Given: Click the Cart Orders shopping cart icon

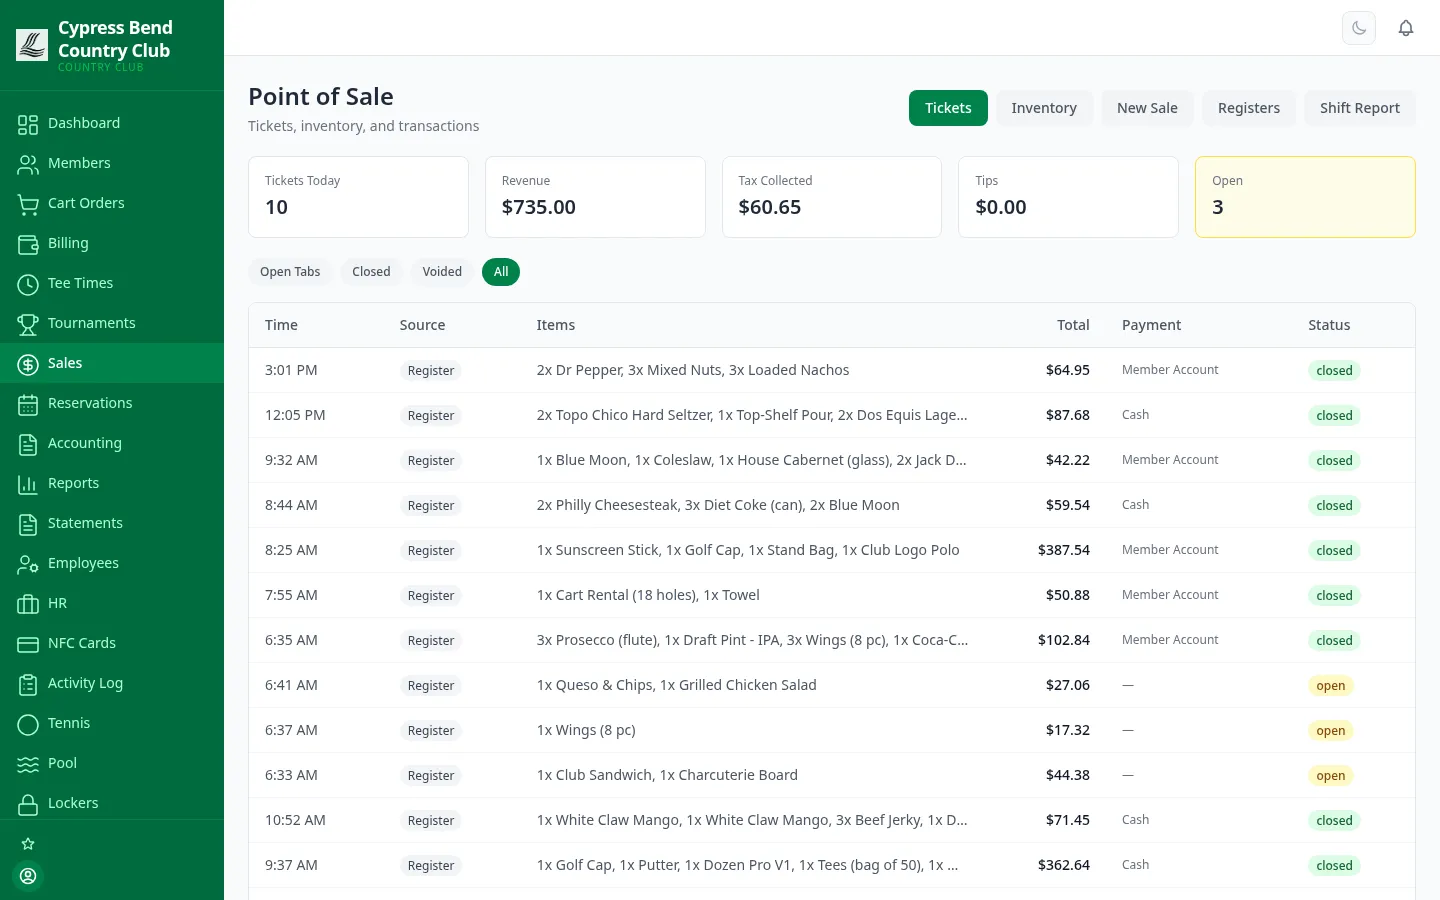Looking at the screenshot, I should pos(28,204).
